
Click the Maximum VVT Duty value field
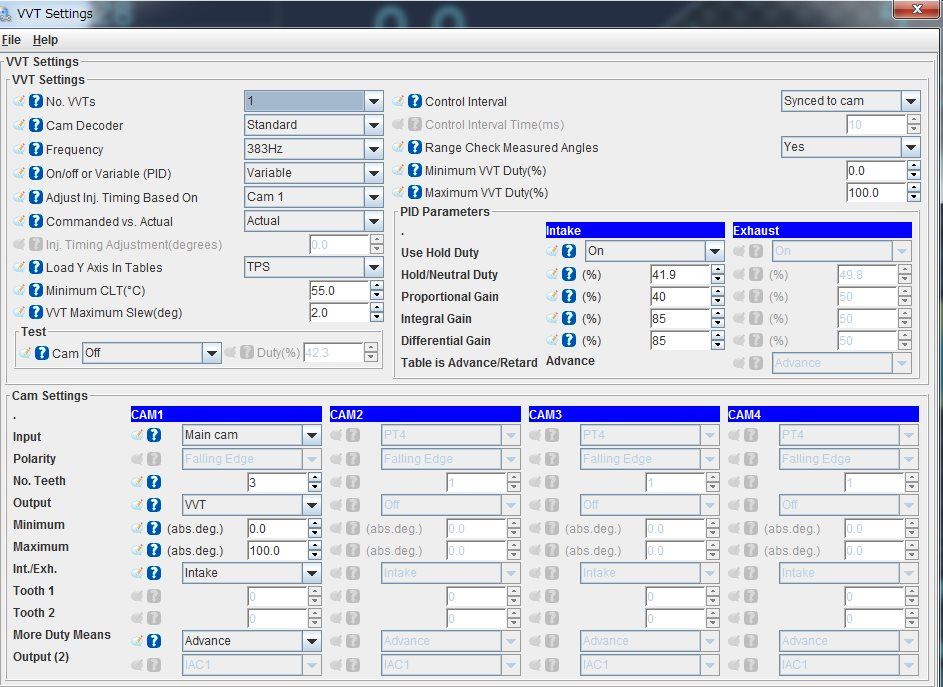876,193
